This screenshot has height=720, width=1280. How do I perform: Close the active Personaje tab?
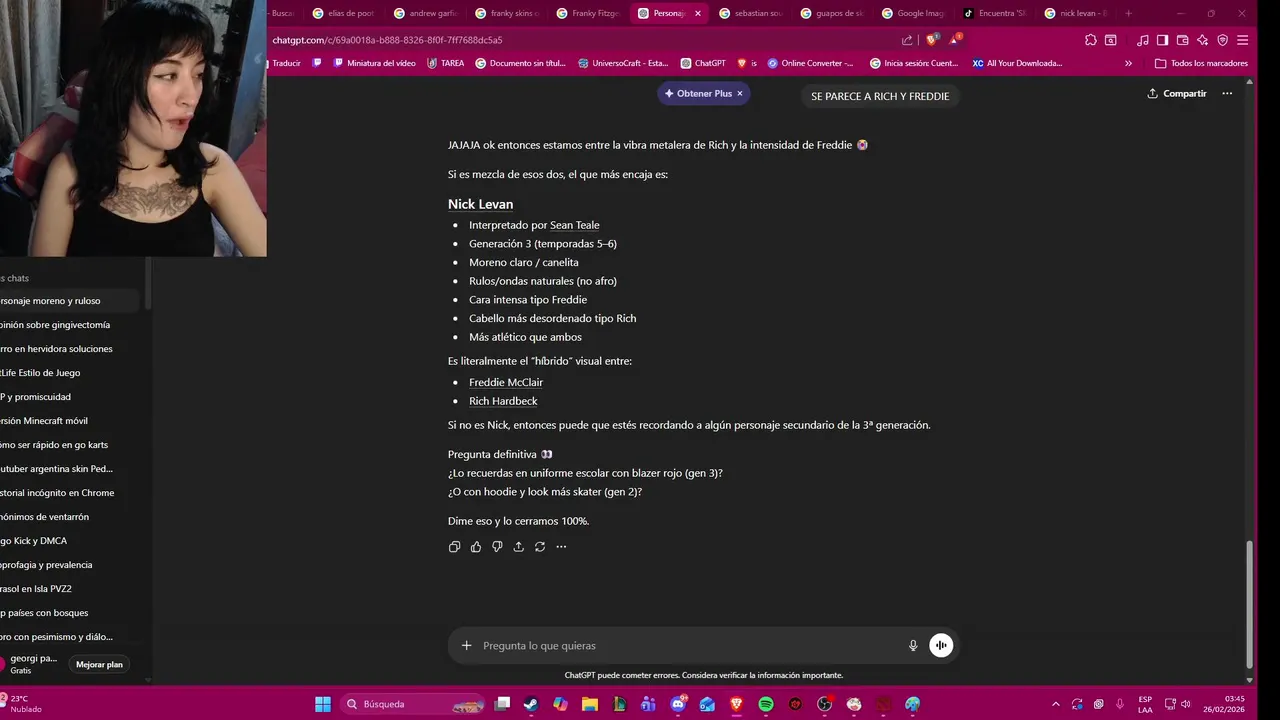click(697, 13)
